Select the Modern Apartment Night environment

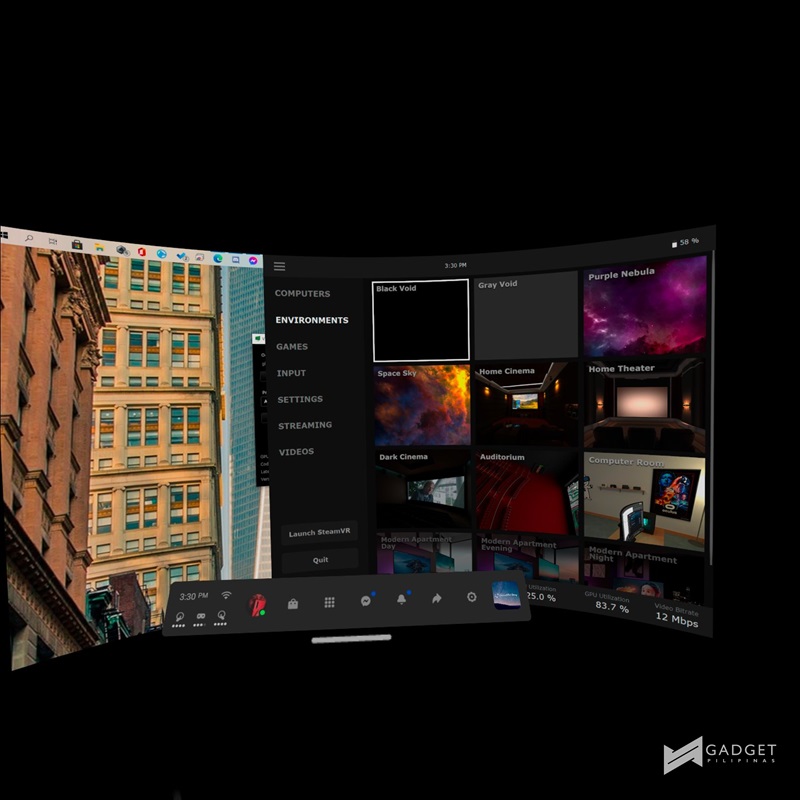[644, 574]
